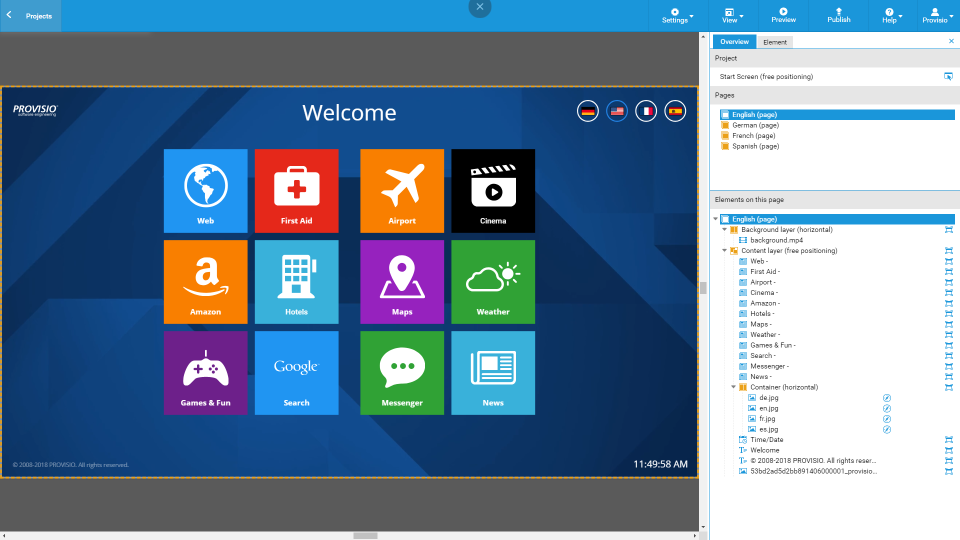The height and width of the screenshot is (540, 960).
Task: Click the Welcome heading on canvas
Action: (x=349, y=113)
